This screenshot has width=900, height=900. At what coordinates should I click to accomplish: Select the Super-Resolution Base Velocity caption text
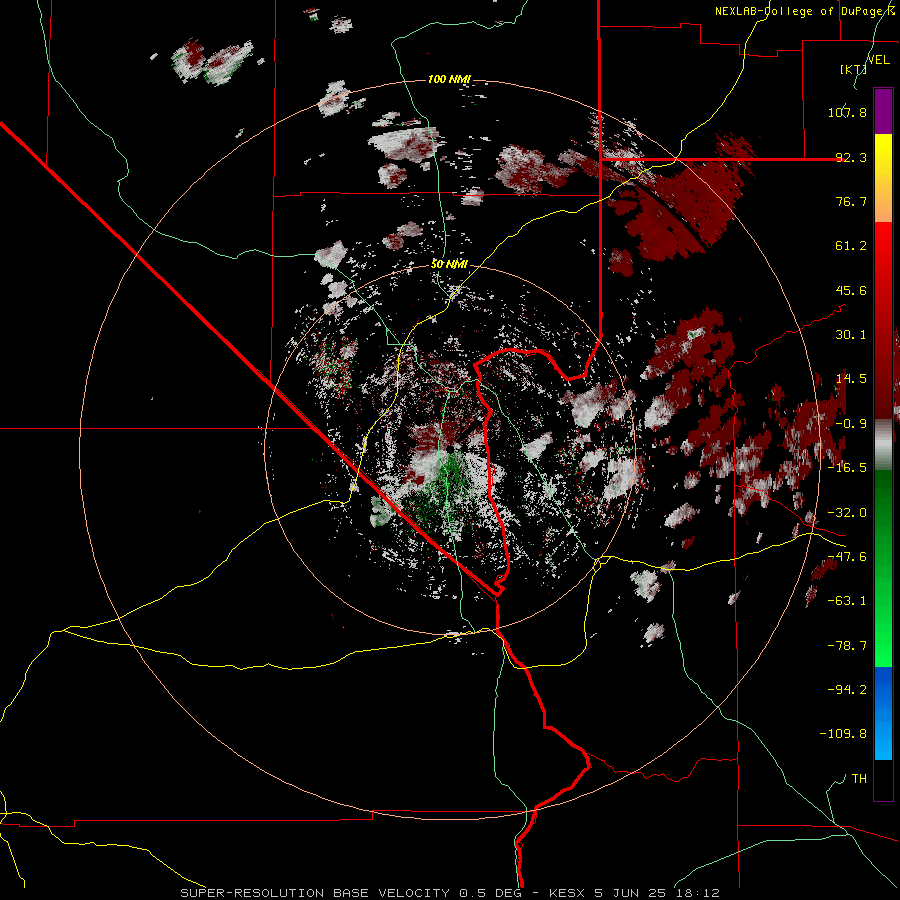point(450,893)
